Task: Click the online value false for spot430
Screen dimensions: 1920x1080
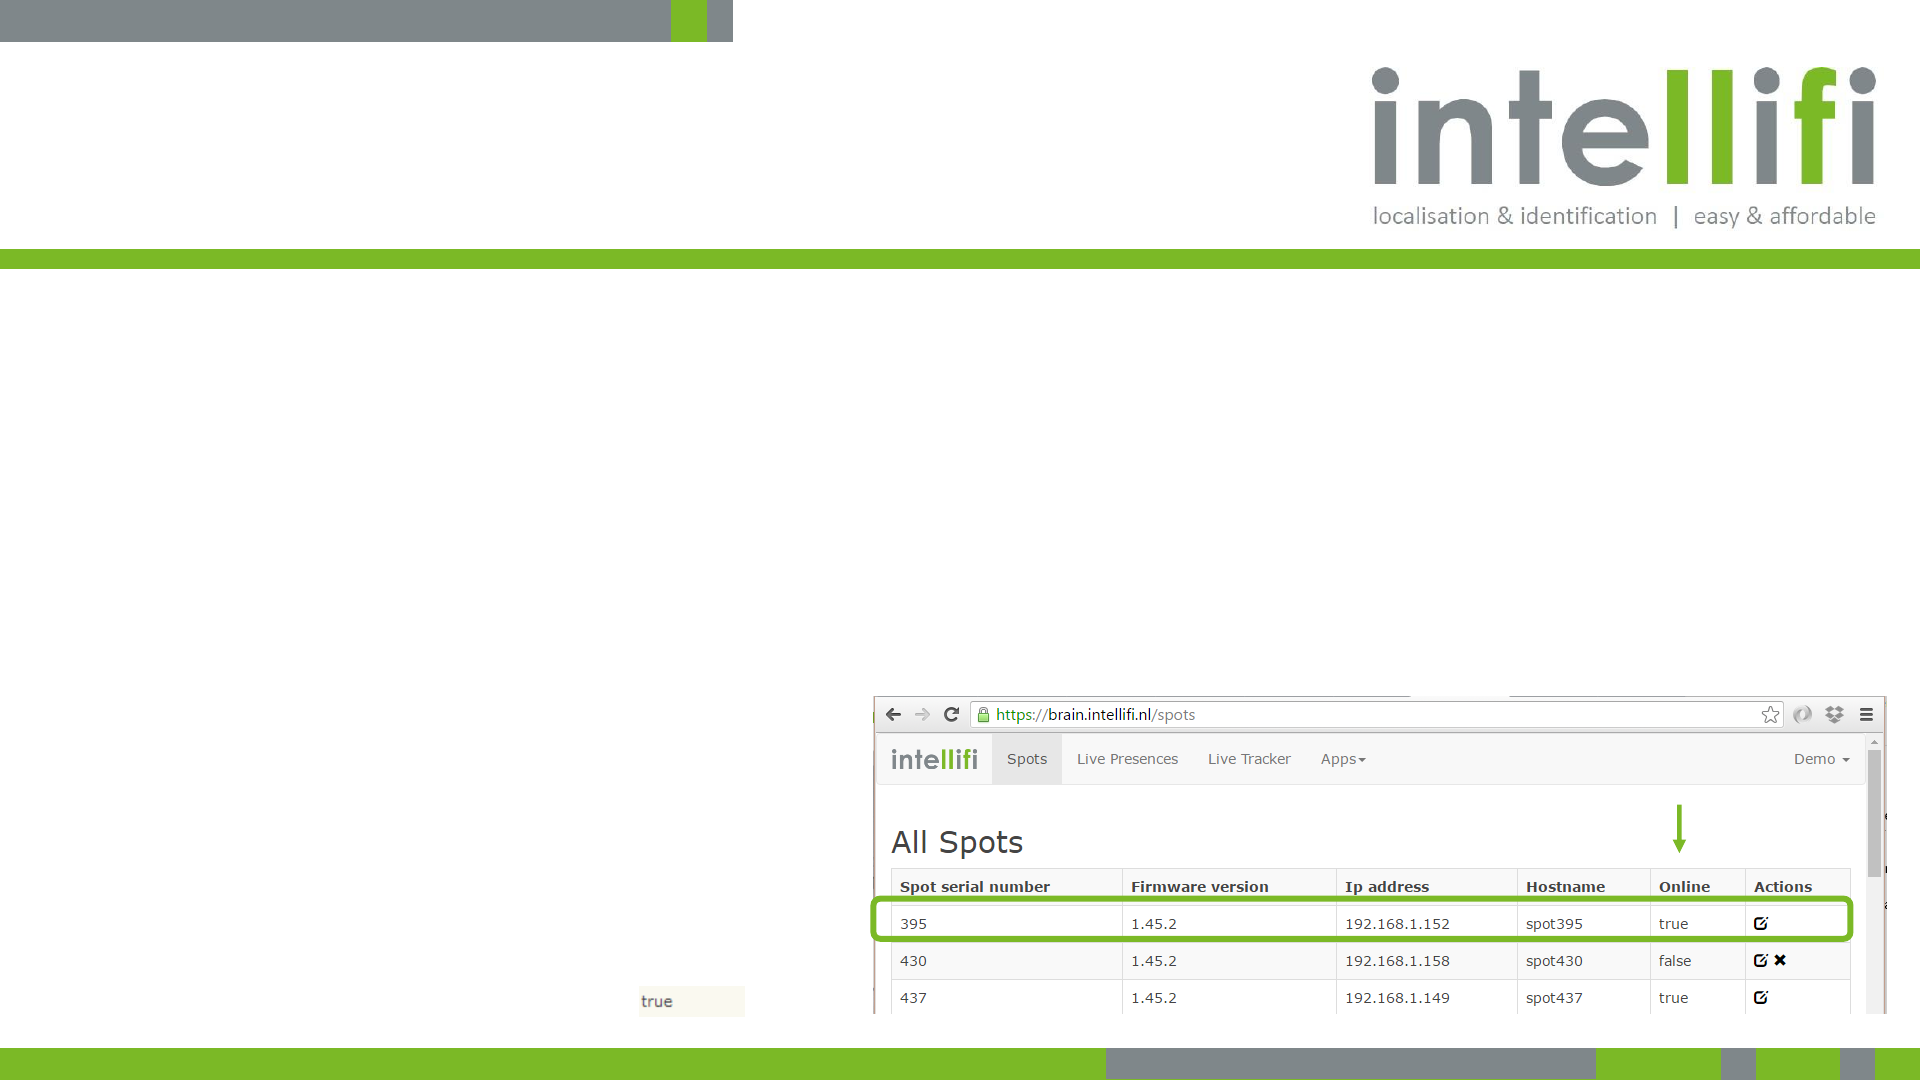Action: point(1675,960)
